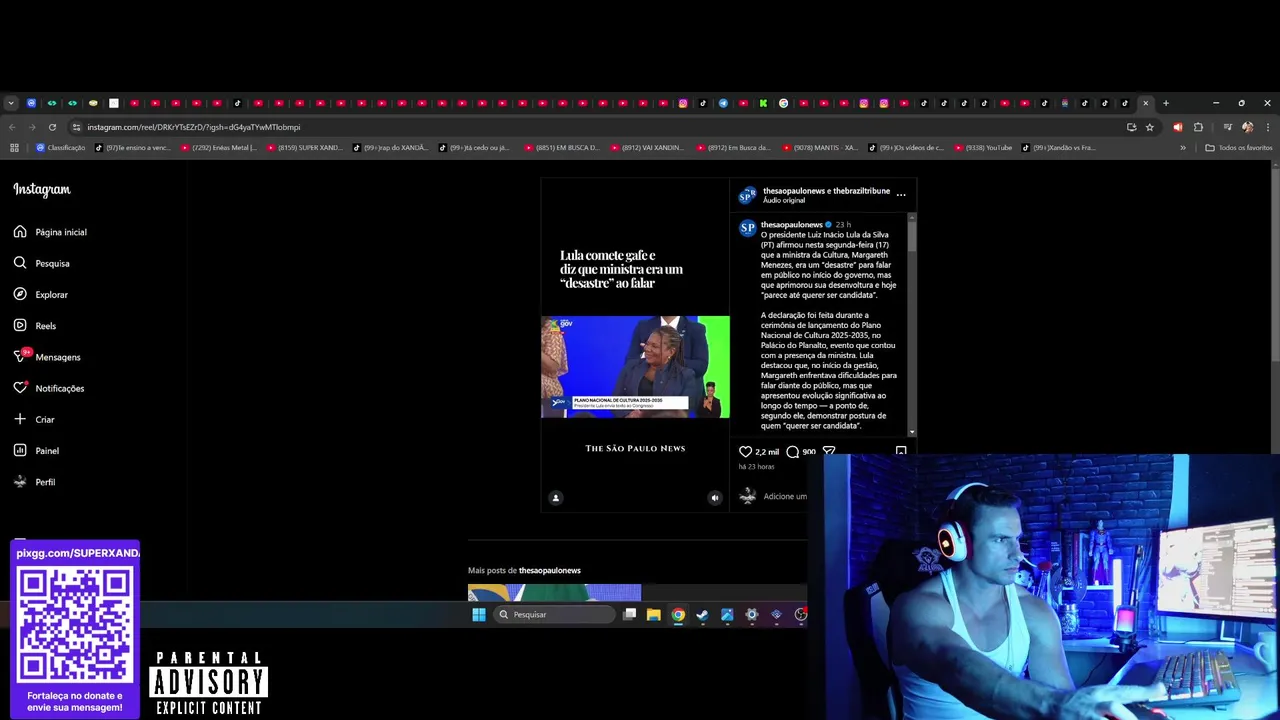Click the comment field Adicione um
The width and height of the screenshot is (1280, 720).
785,496
